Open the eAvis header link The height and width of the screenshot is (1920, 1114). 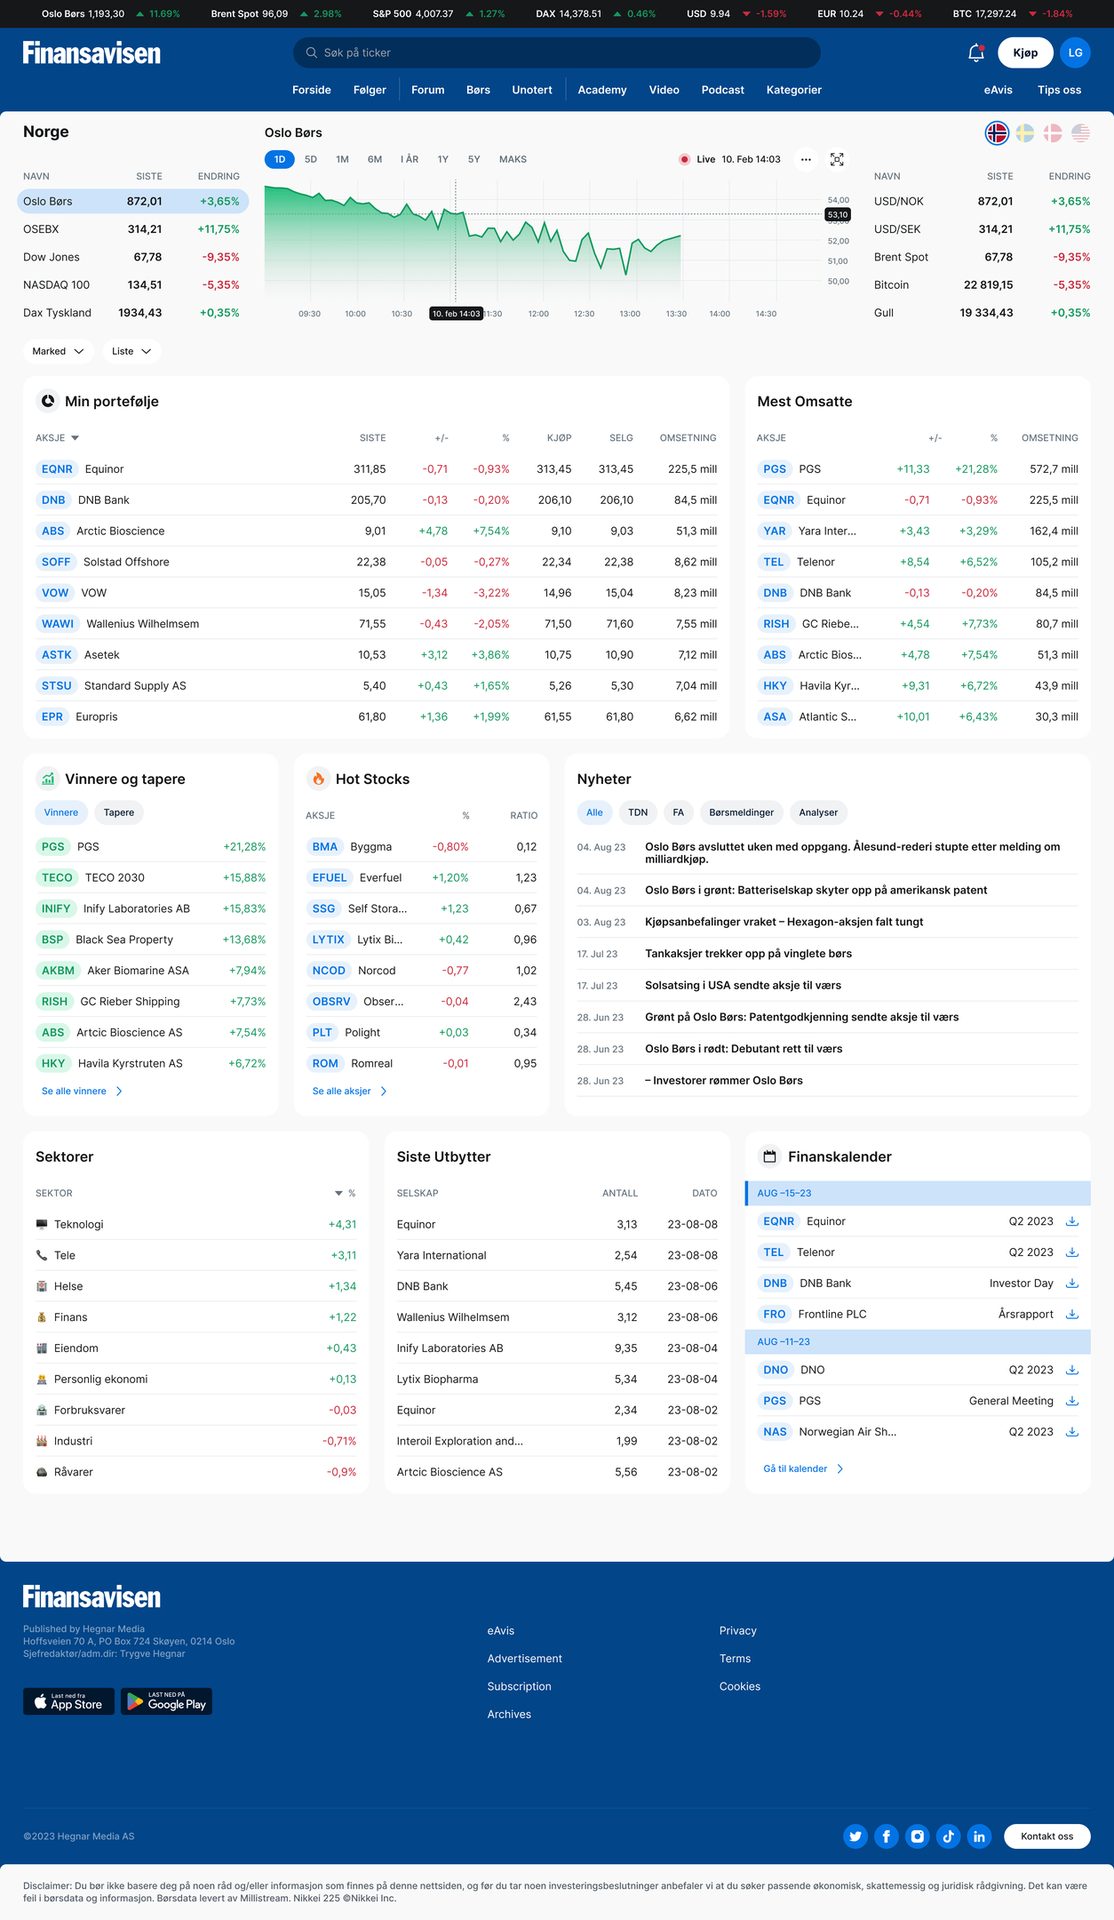click(998, 90)
